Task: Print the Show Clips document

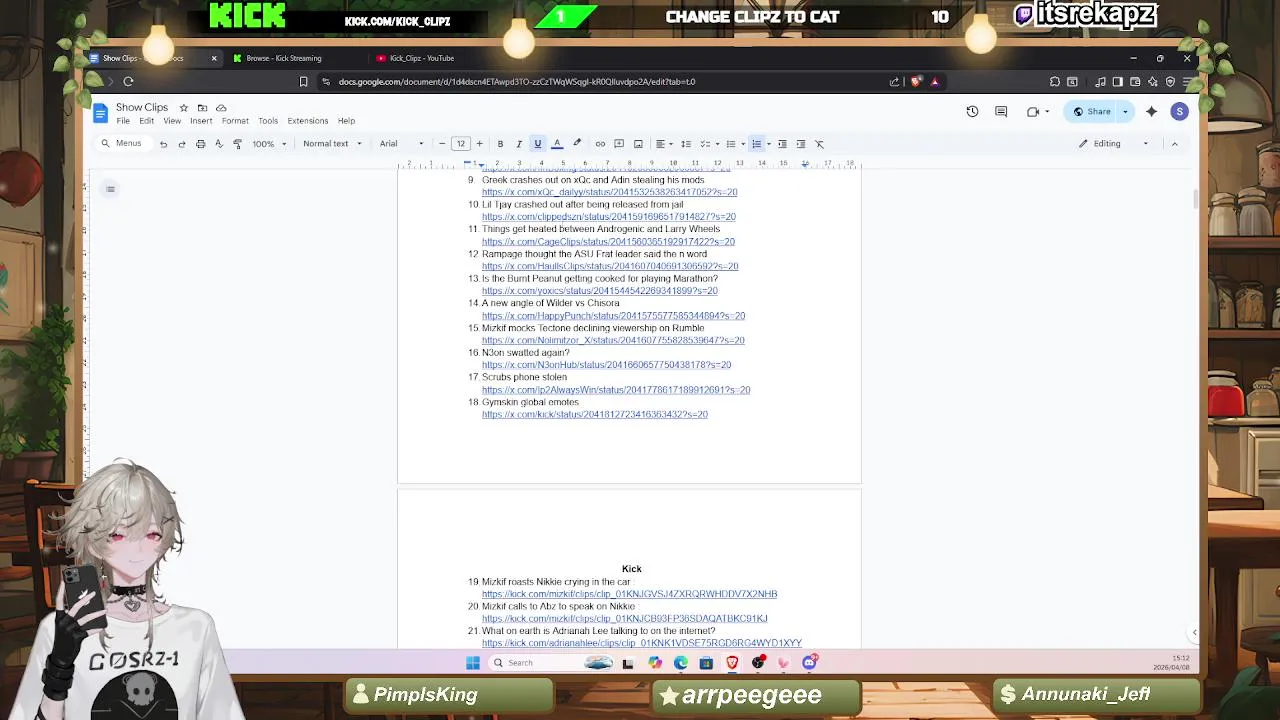Action: pyautogui.click(x=200, y=144)
